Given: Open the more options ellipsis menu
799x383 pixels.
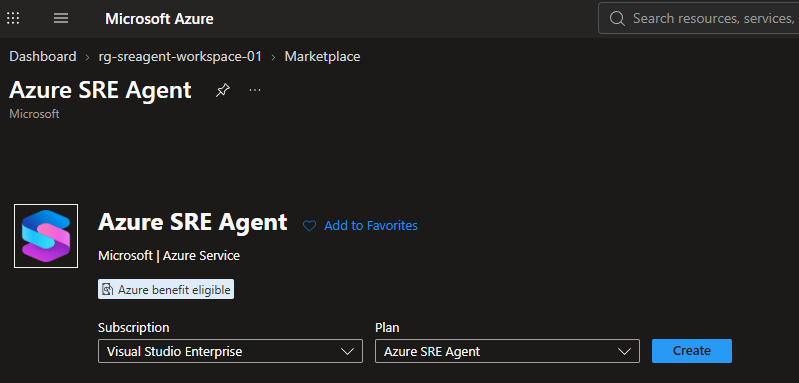Looking at the screenshot, I should [255, 91].
